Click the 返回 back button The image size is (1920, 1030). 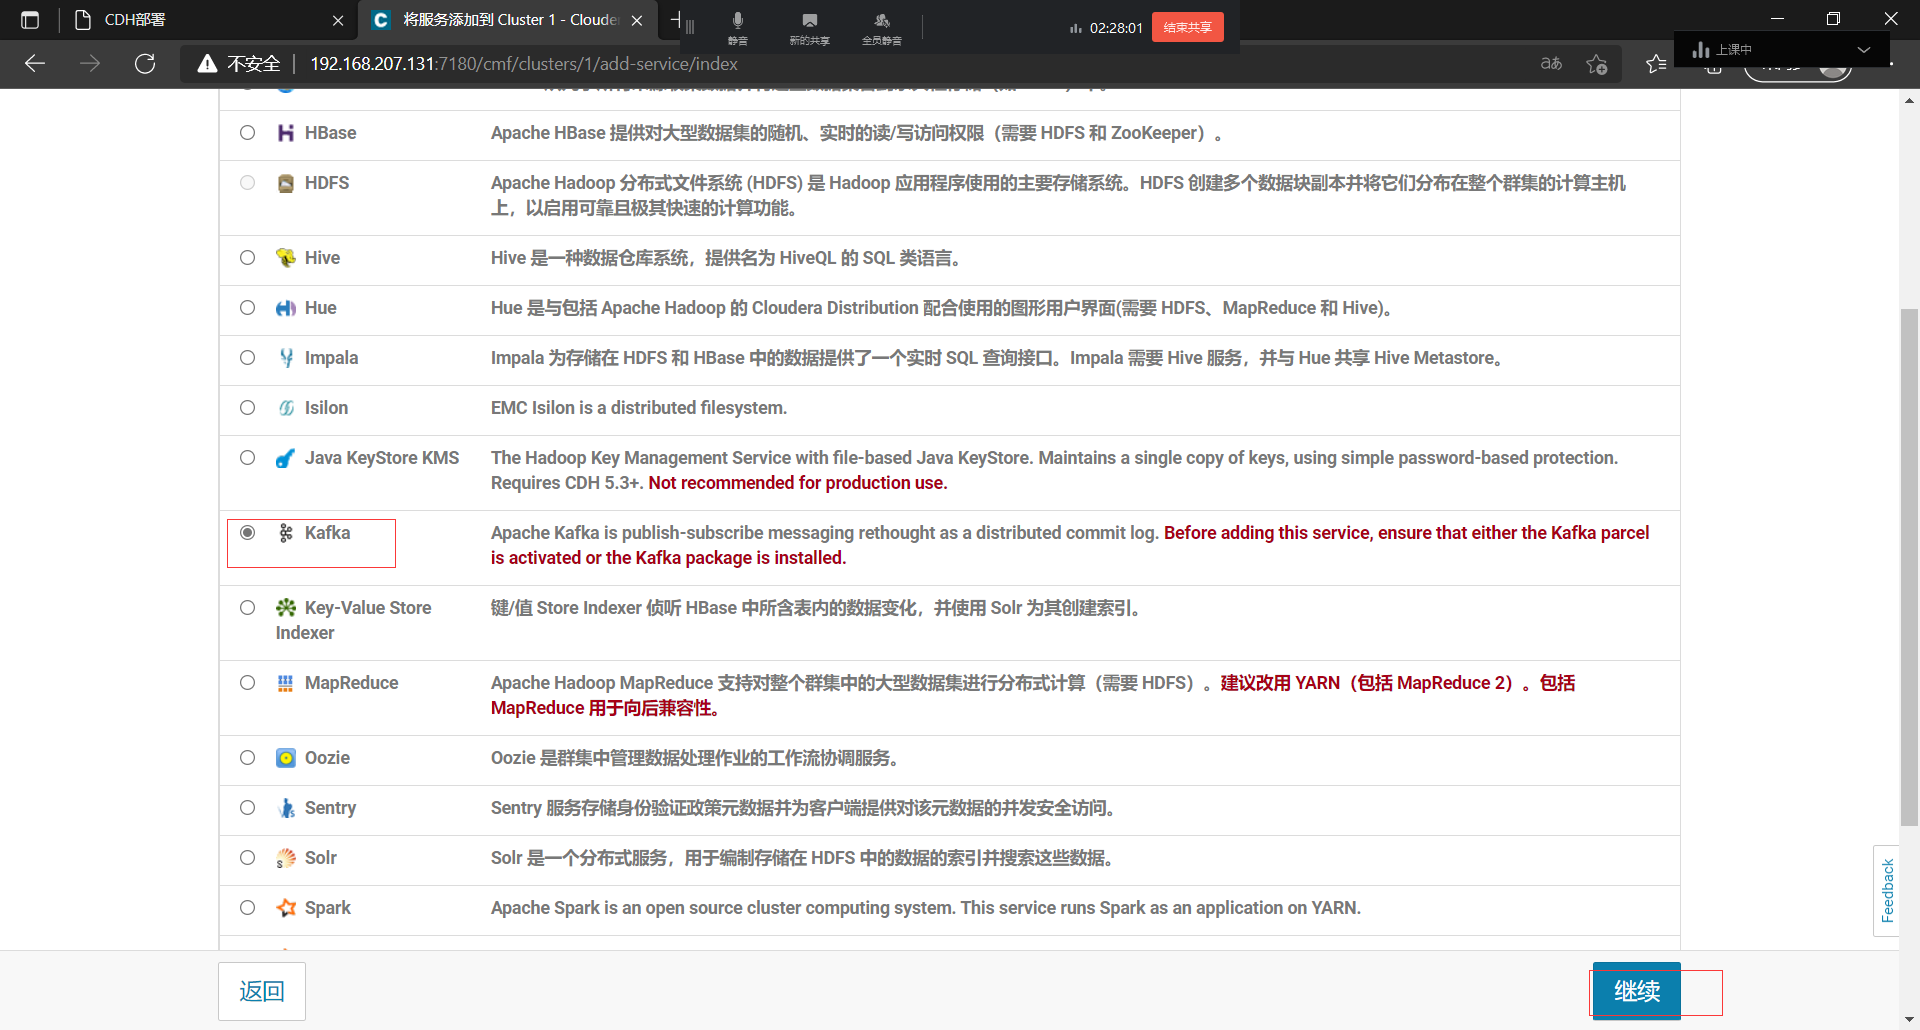pyautogui.click(x=262, y=991)
